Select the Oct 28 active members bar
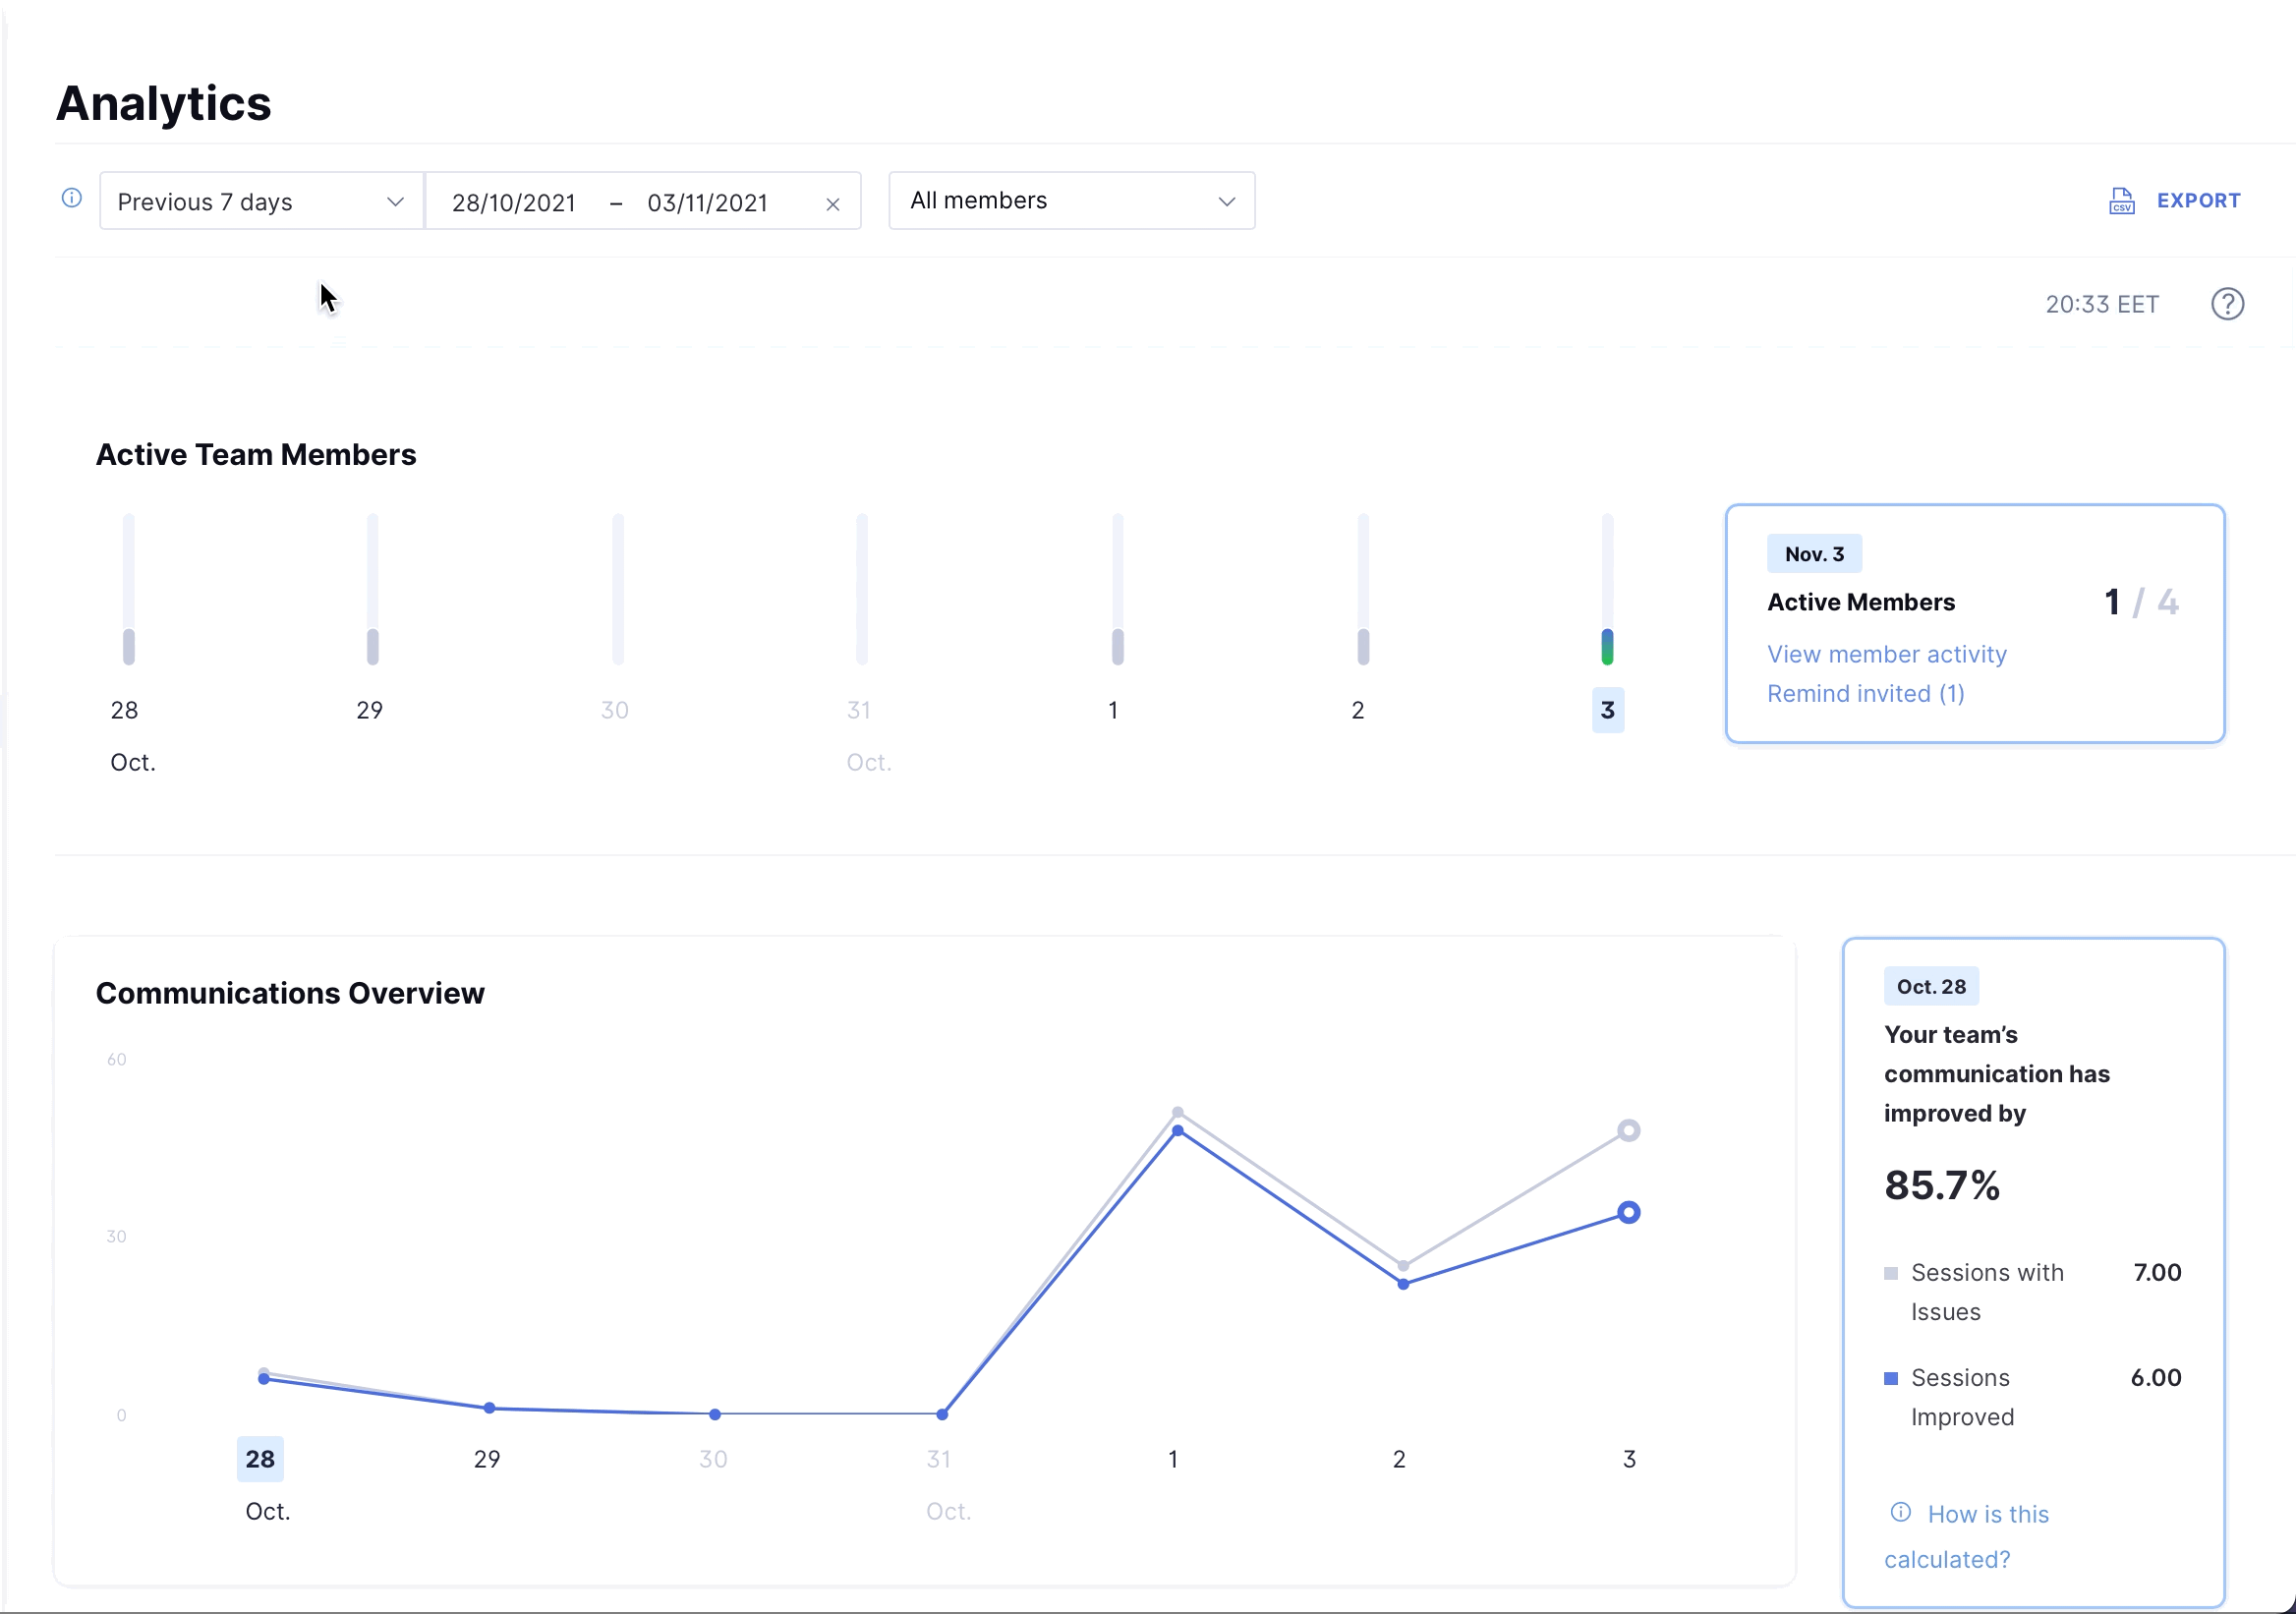Image resolution: width=2296 pixels, height=1614 pixels. (128, 646)
